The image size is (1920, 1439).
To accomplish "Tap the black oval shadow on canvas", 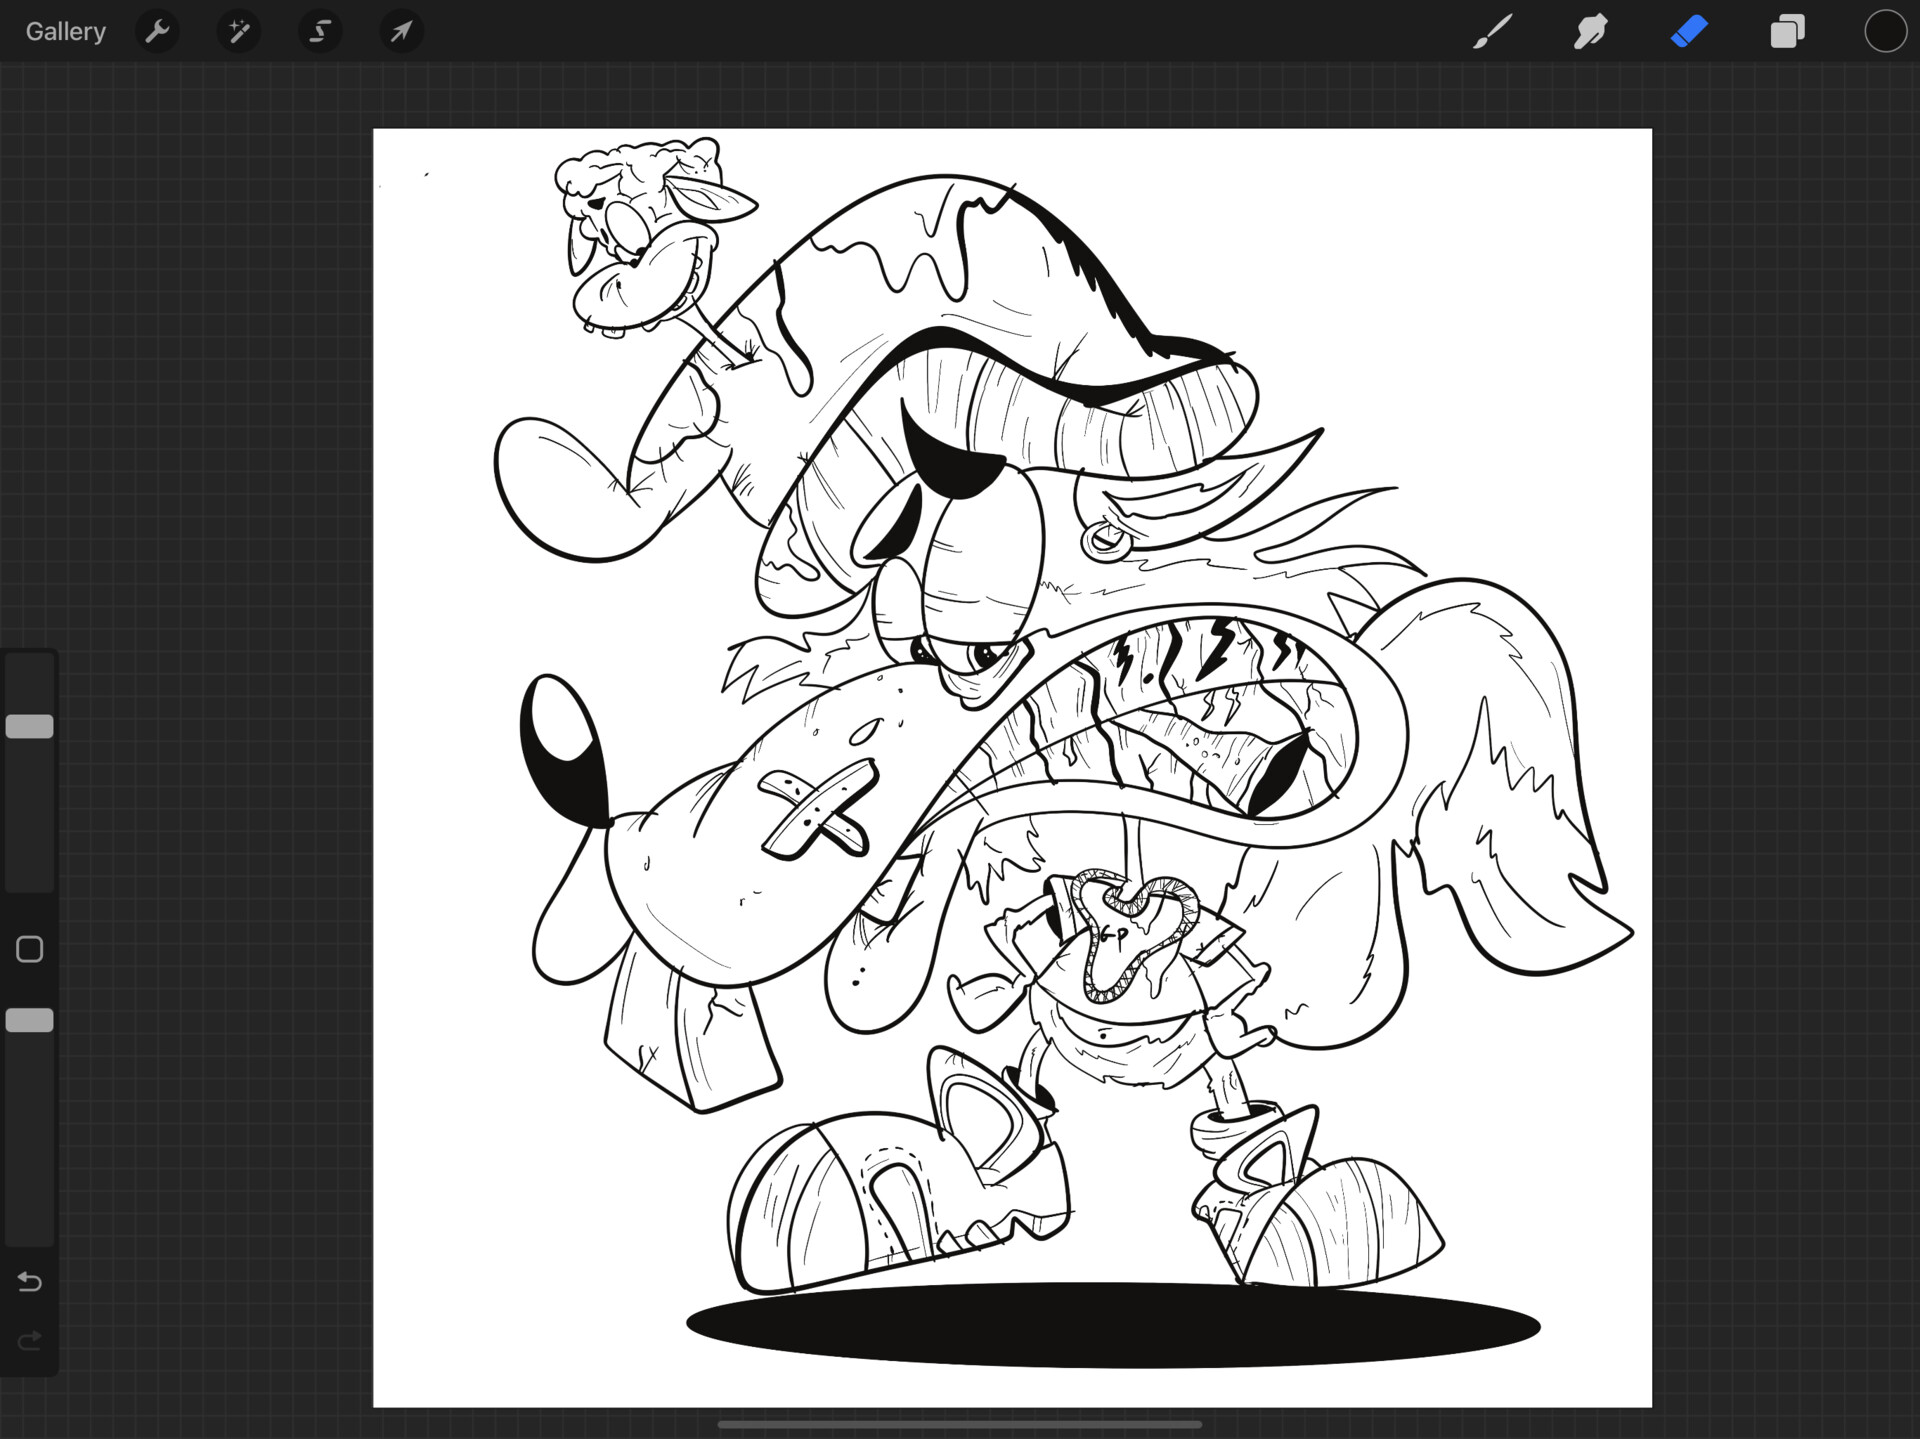I will click(1112, 1326).
